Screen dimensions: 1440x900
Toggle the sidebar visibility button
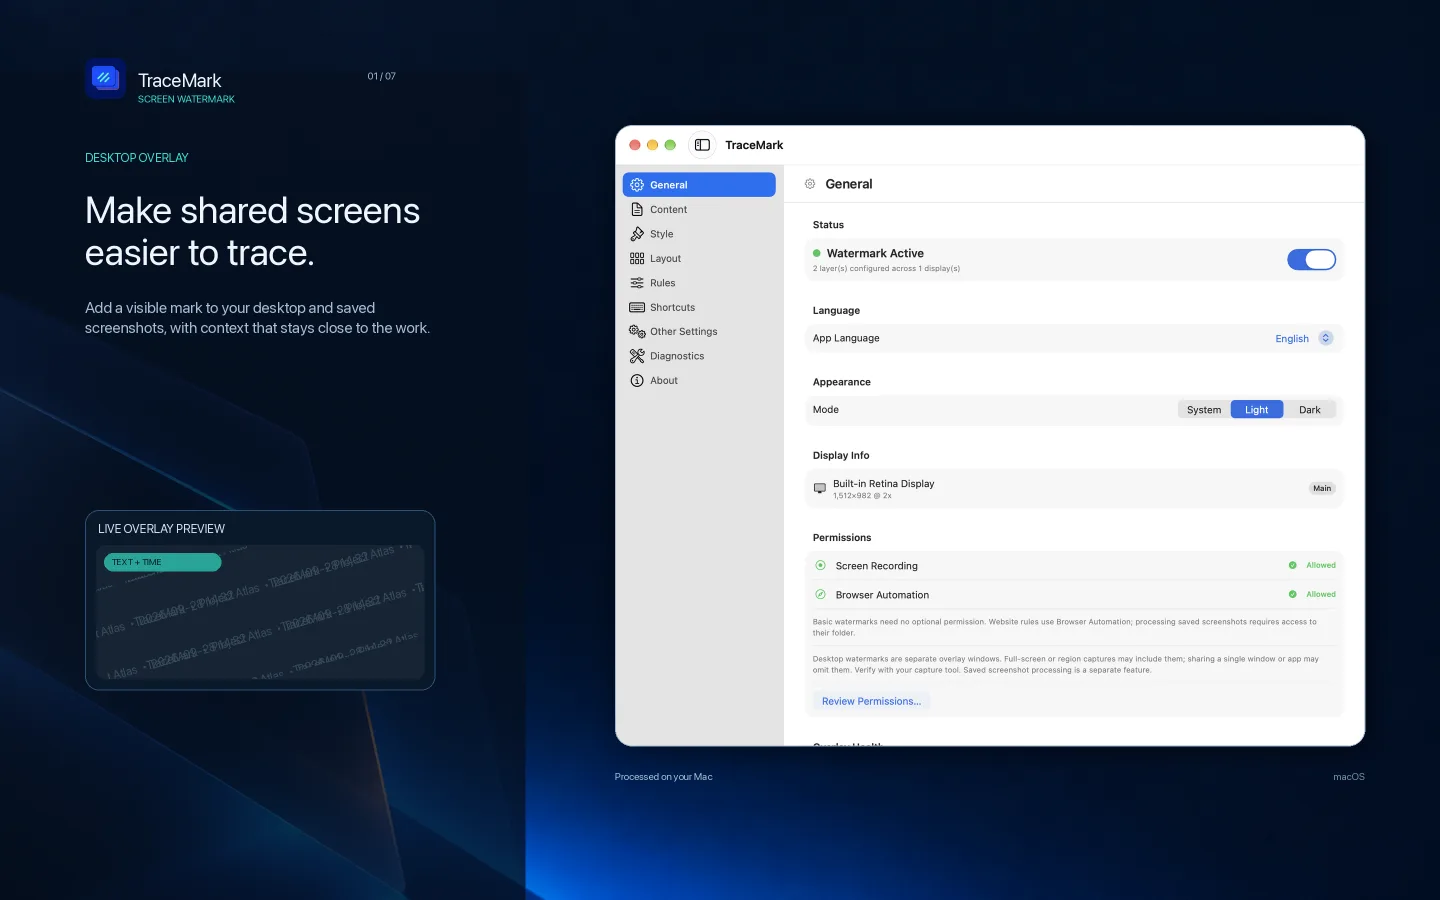point(702,145)
